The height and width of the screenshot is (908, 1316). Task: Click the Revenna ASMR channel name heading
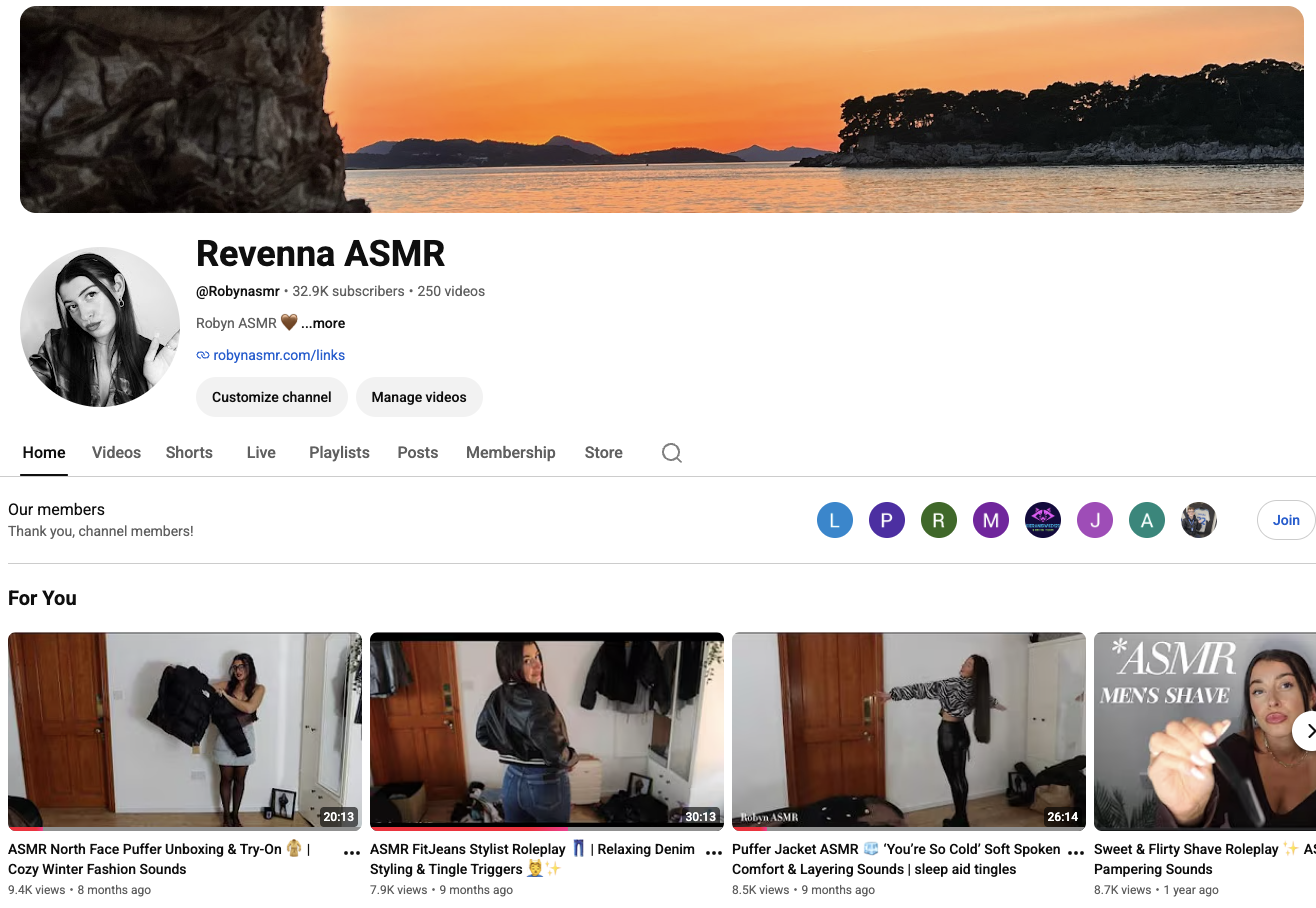[x=320, y=254]
